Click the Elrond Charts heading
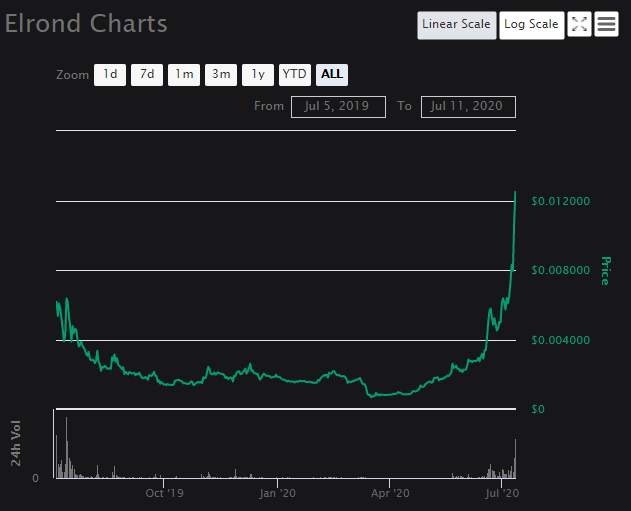The height and width of the screenshot is (511, 631). click(x=86, y=23)
